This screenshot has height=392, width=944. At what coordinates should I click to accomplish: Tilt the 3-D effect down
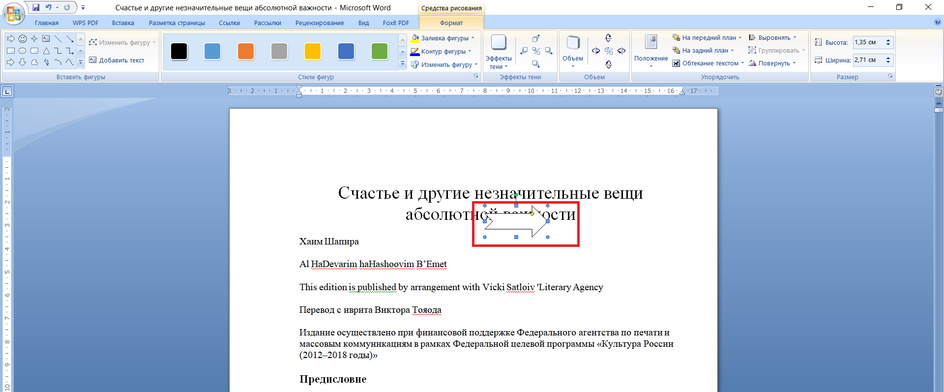608,64
